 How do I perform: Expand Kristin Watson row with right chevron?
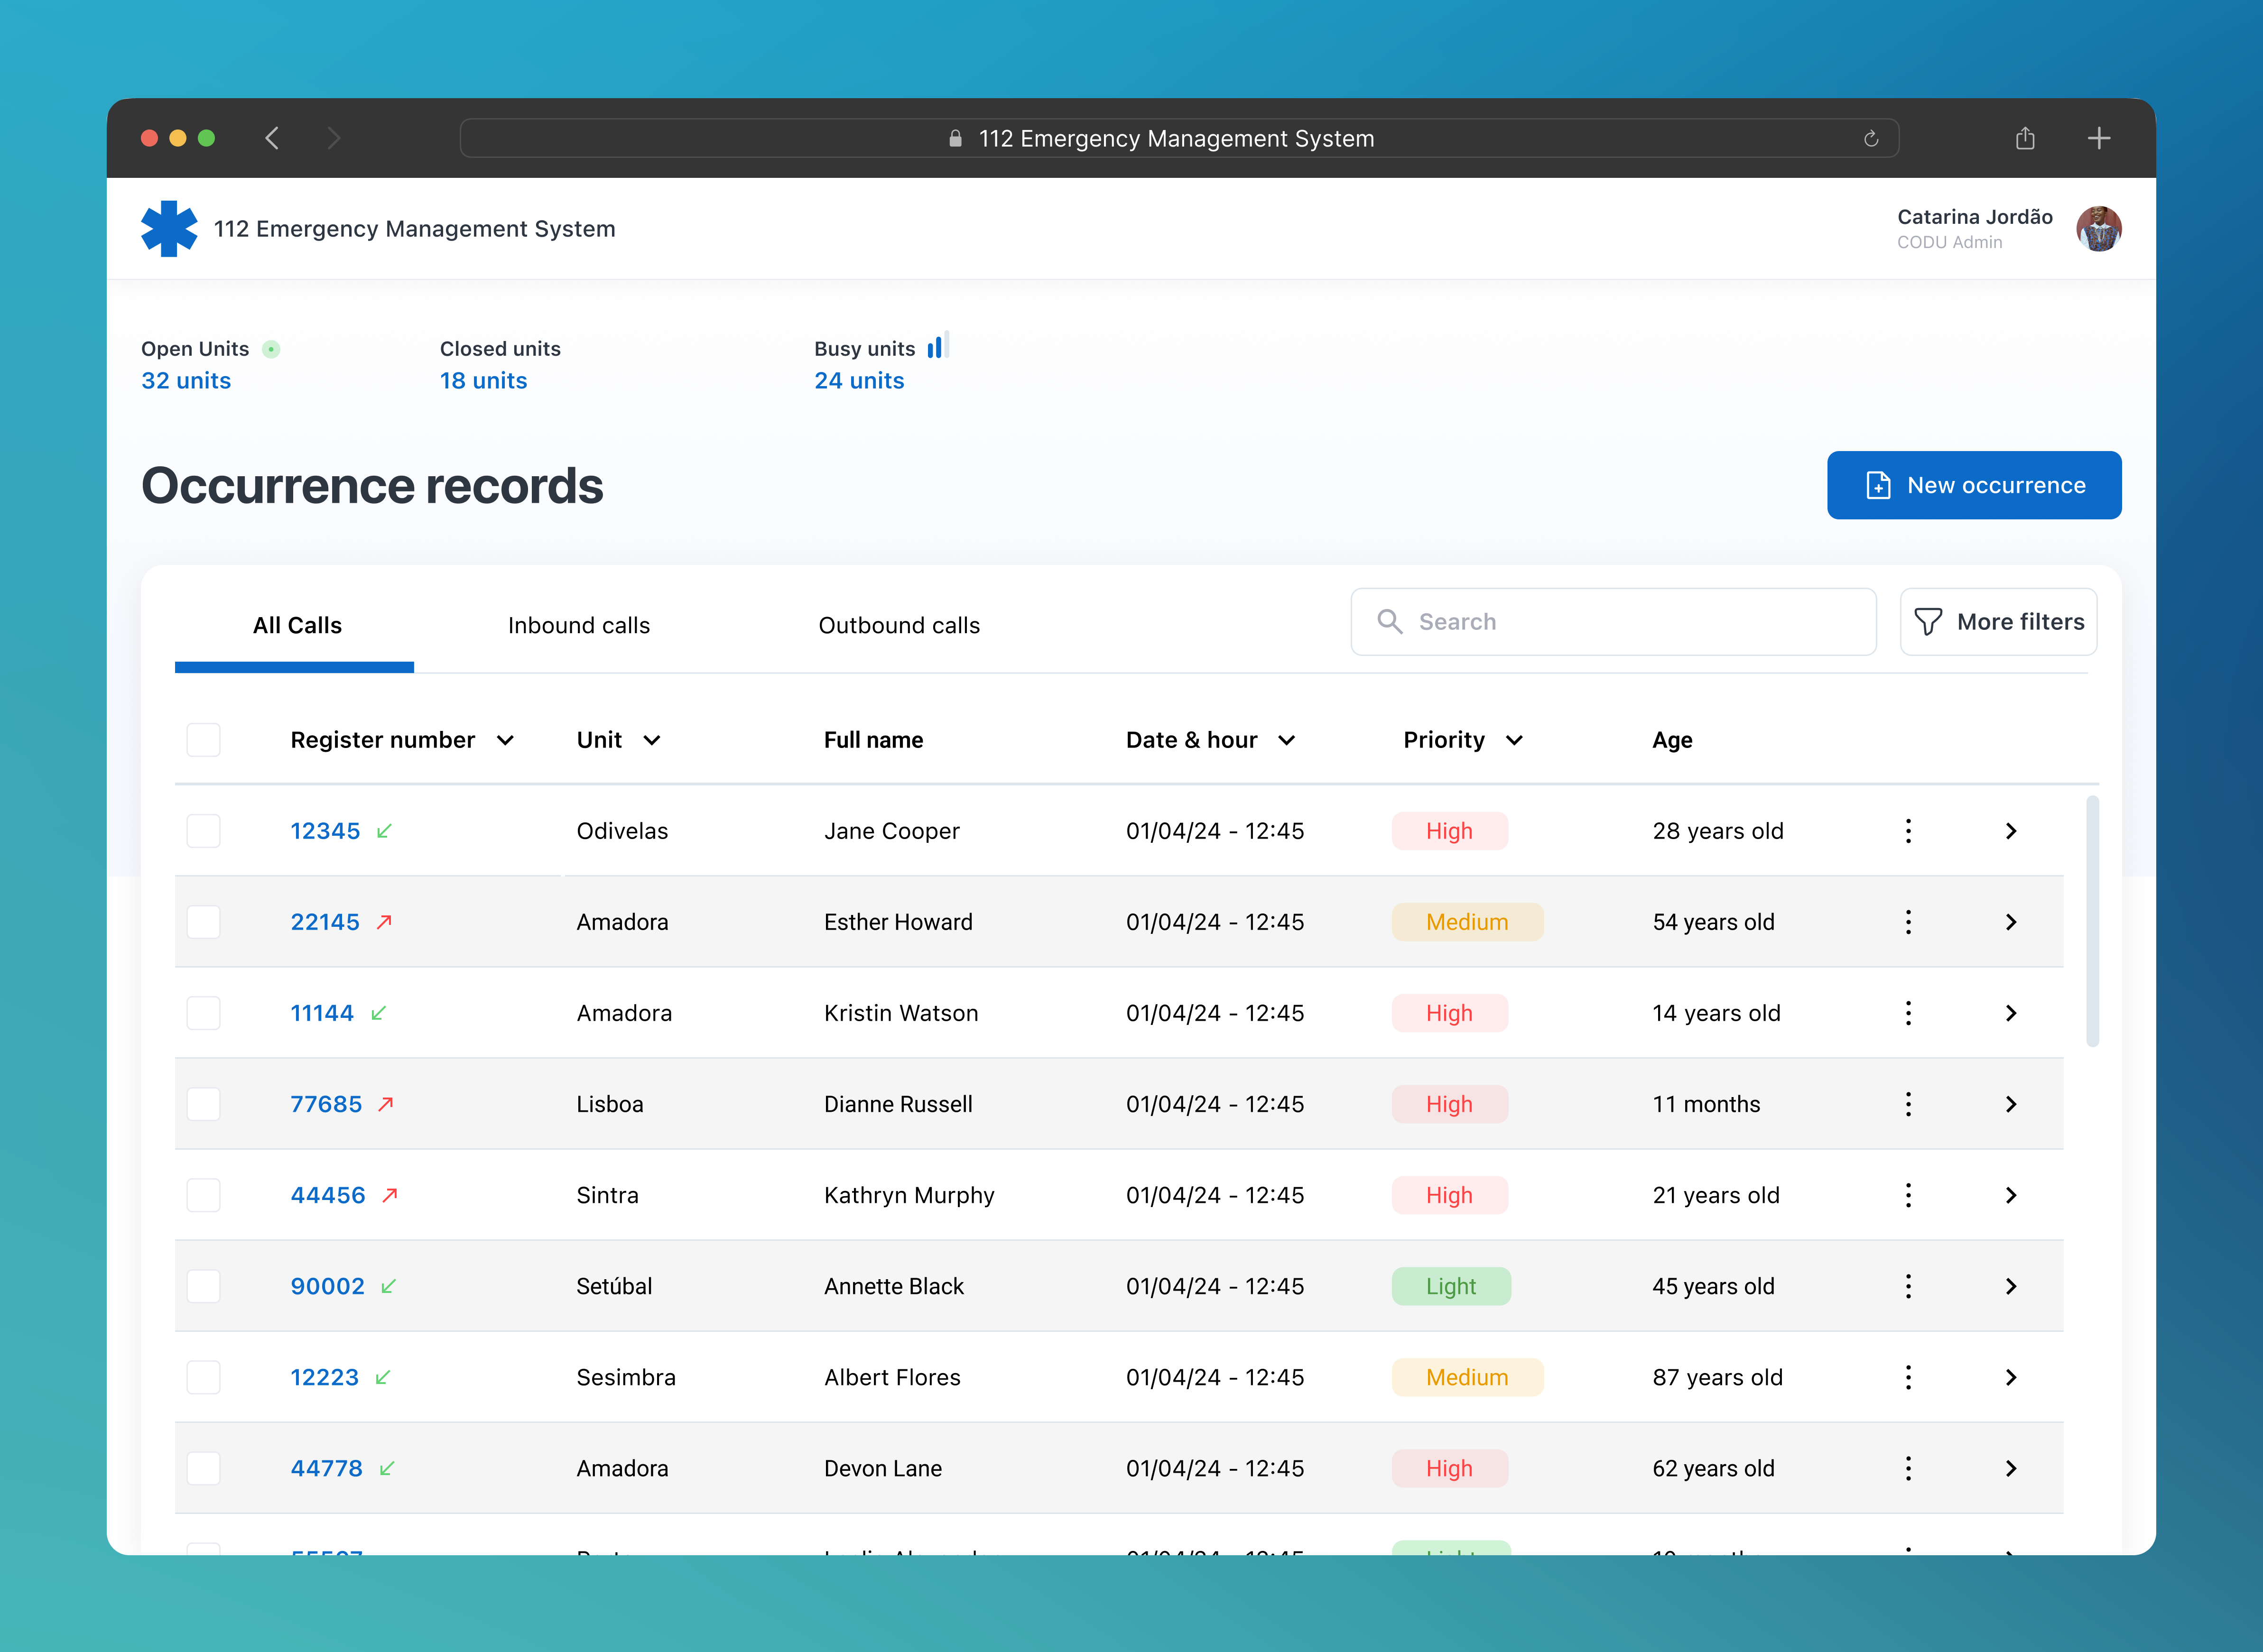coord(2011,1013)
